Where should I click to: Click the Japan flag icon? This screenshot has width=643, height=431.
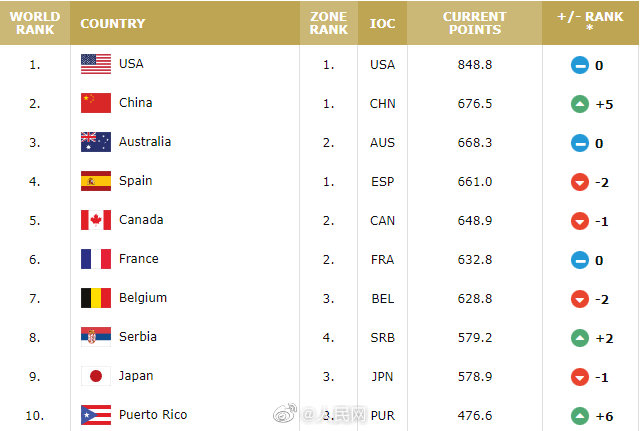[96, 376]
